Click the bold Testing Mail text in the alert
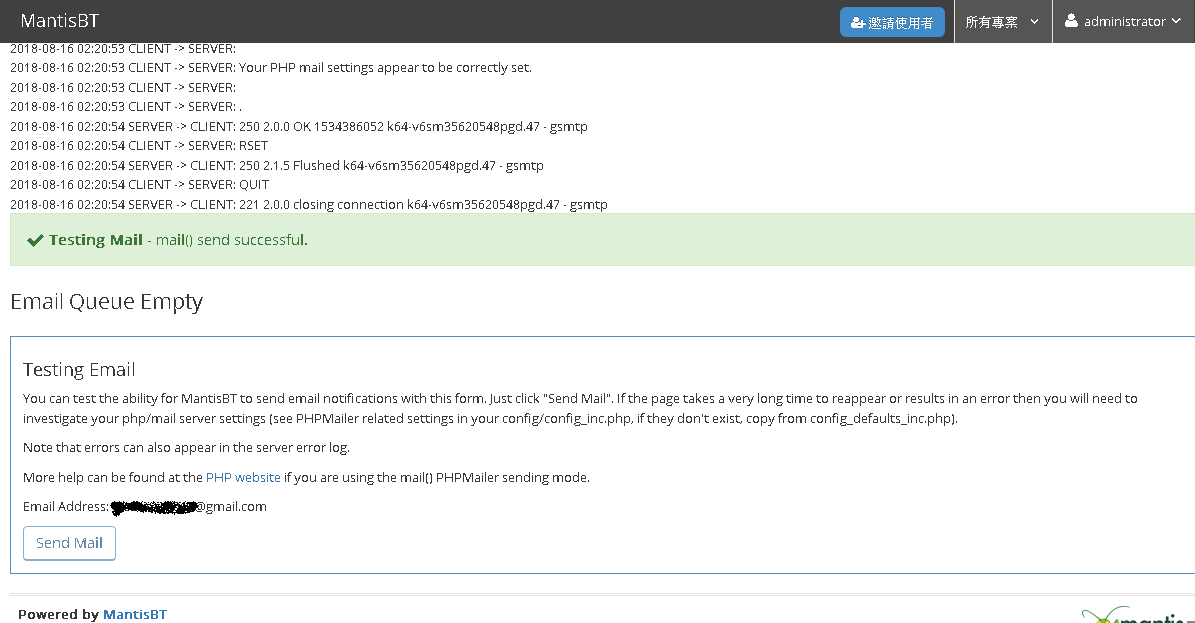Image resolution: width=1195 pixels, height=623 pixels. click(x=96, y=240)
